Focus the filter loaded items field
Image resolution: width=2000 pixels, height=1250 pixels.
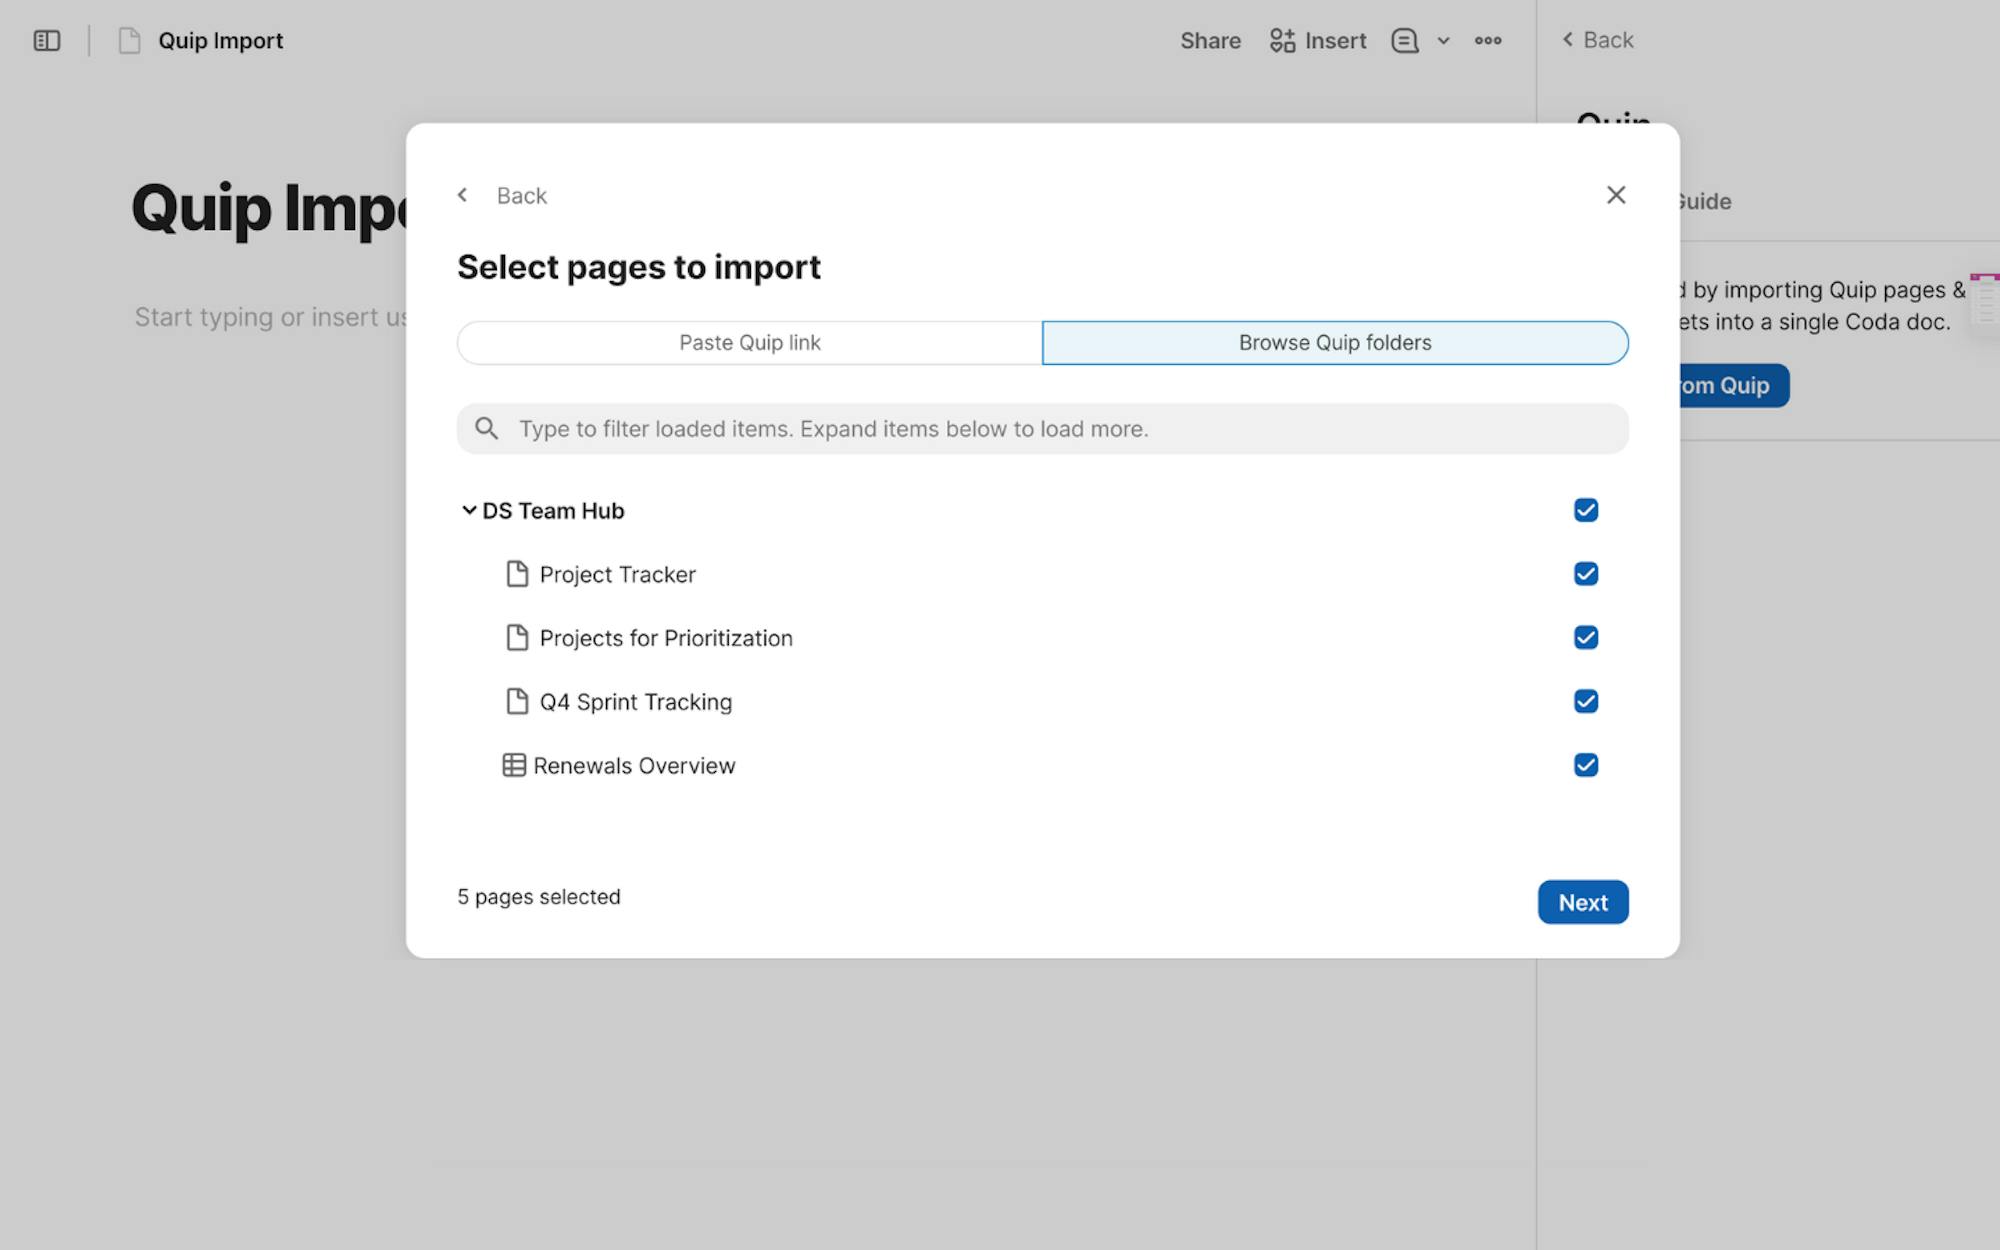click(1060, 429)
